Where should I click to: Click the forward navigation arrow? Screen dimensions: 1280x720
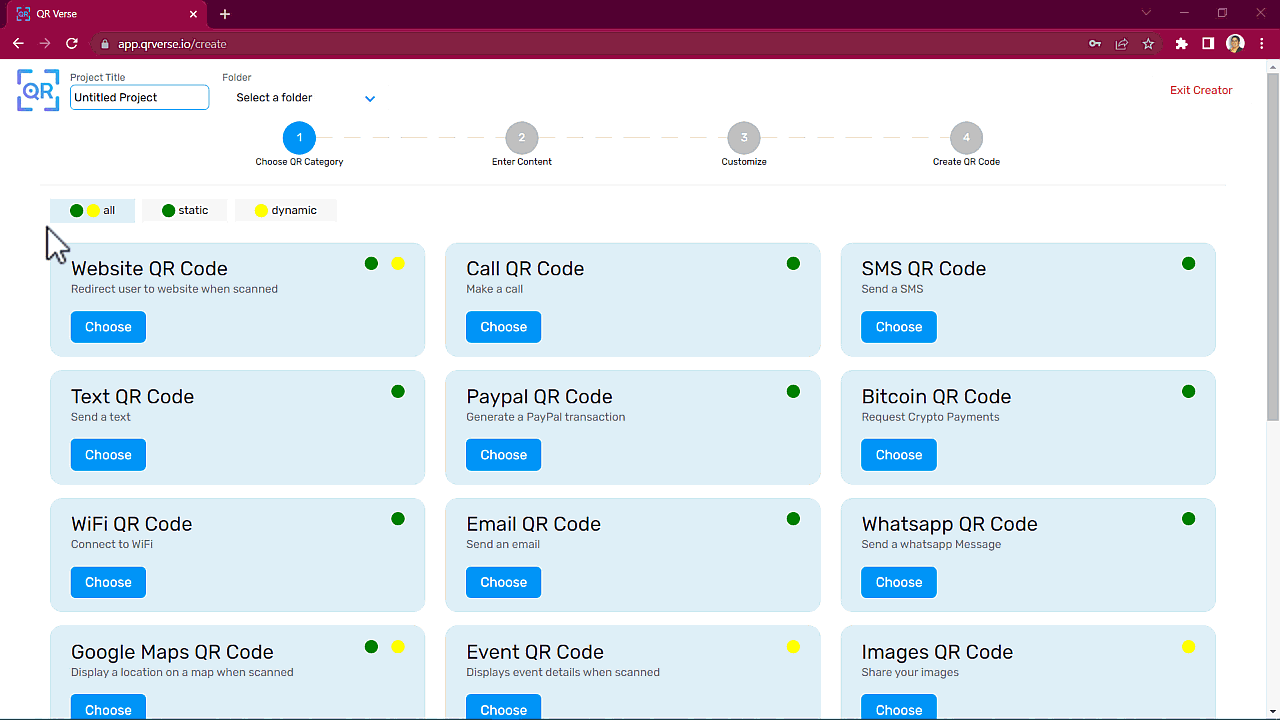pos(45,44)
